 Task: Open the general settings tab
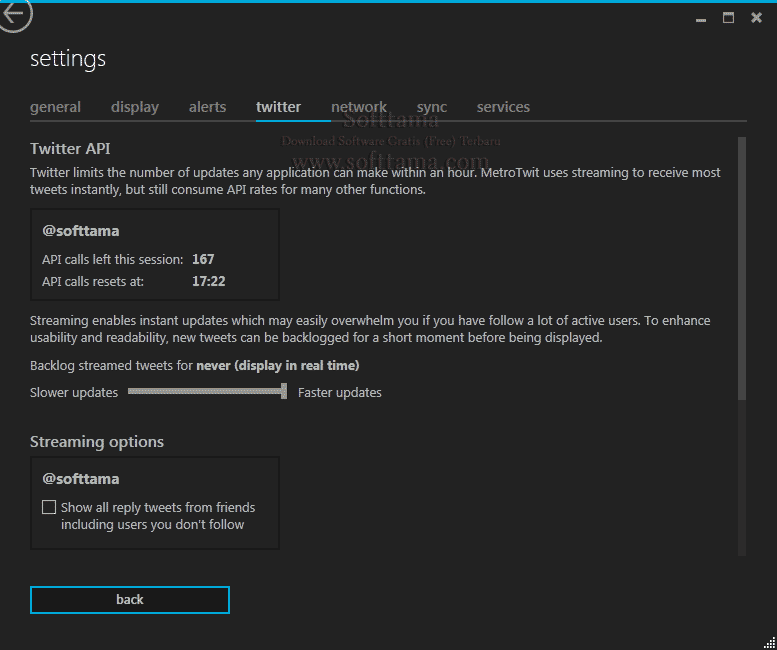click(55, 107)
